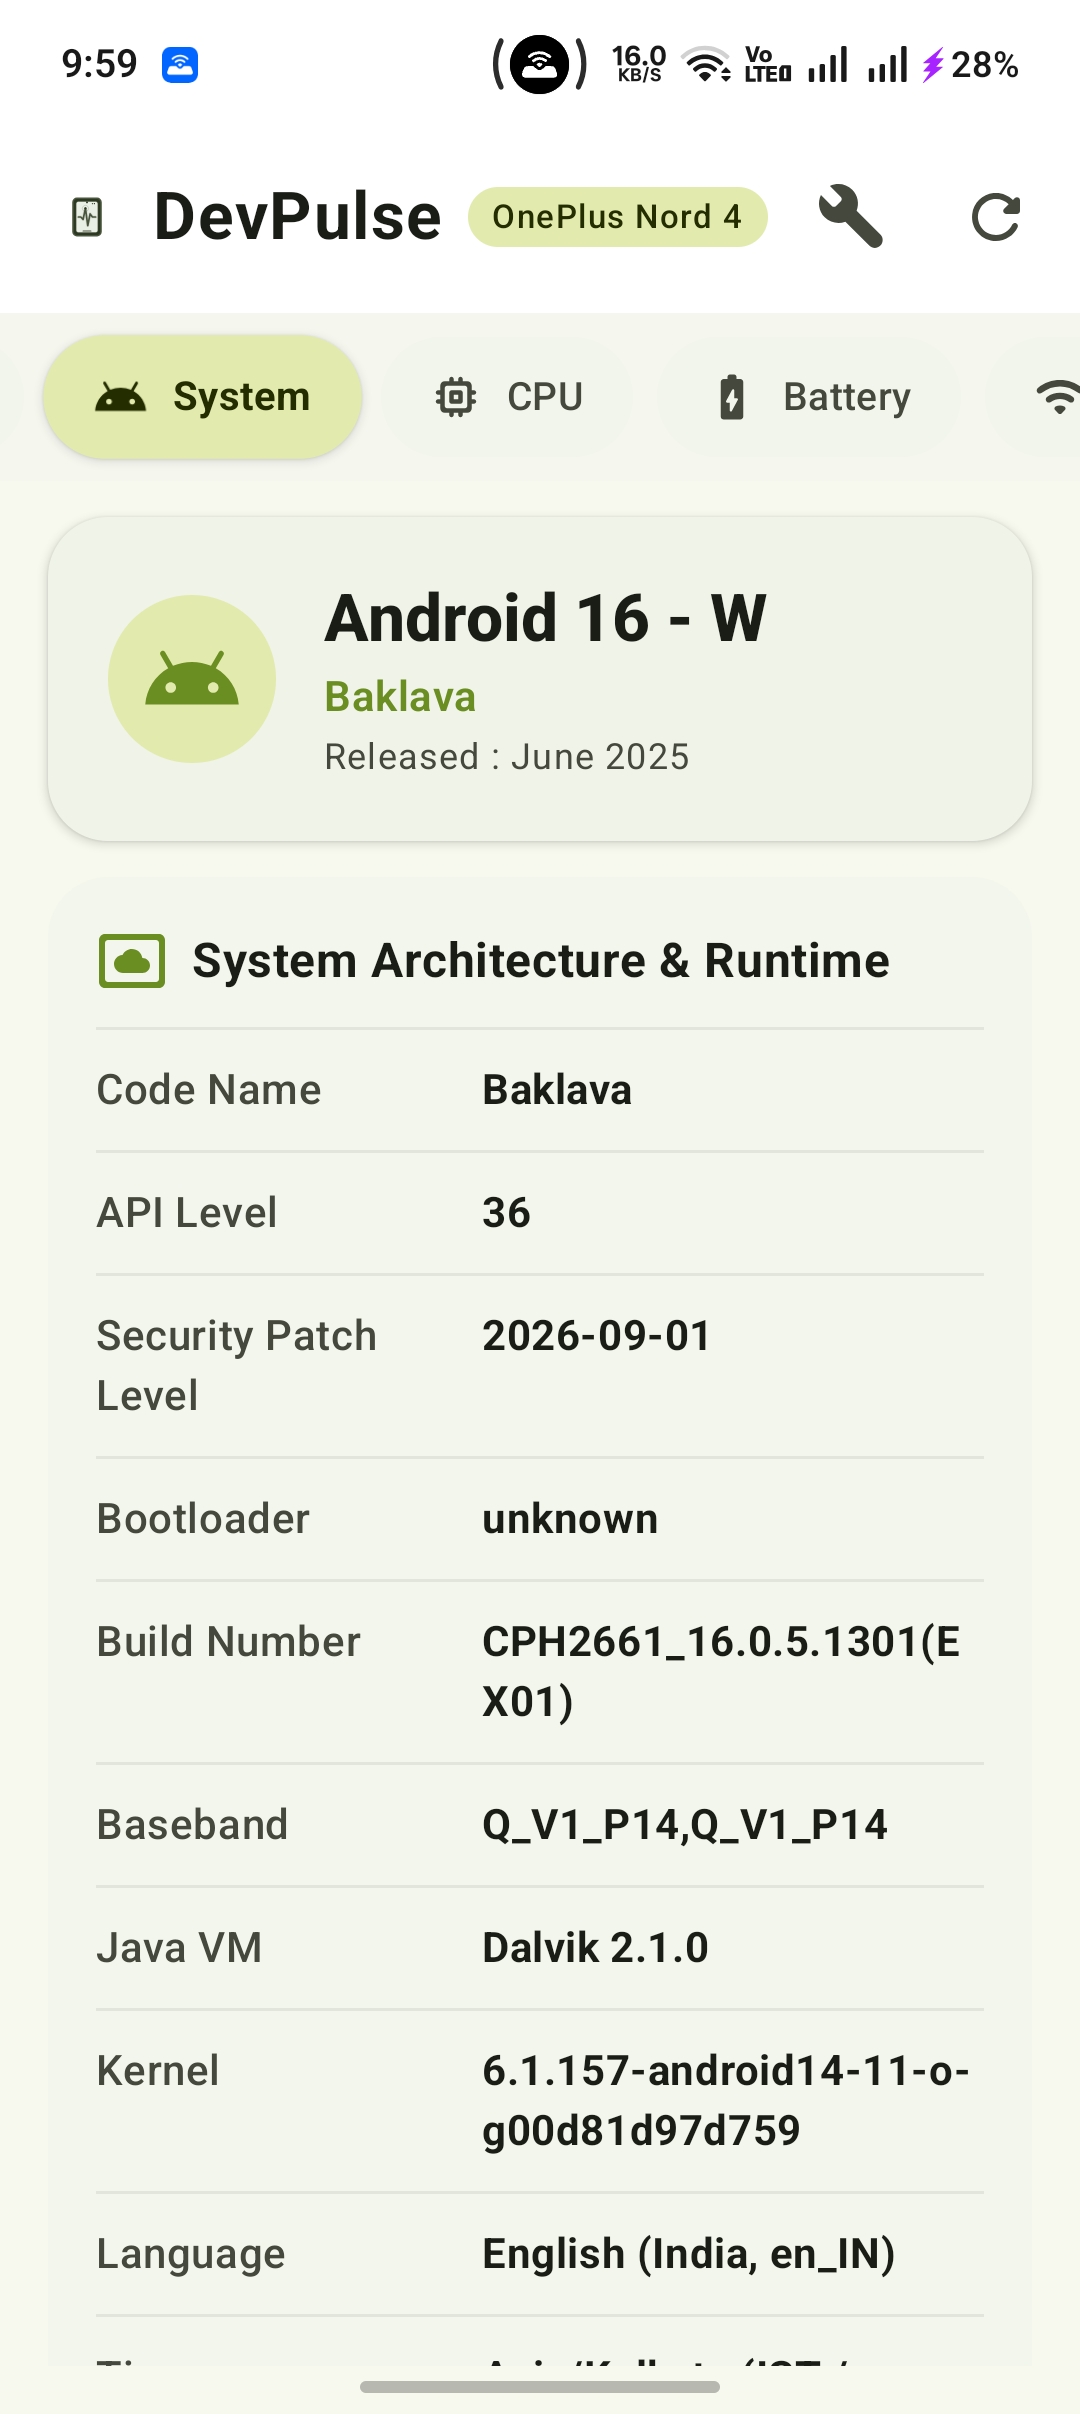Tap the Android 16 - W title
The image size is (1080, 2414).
click(x=545, y=617)
